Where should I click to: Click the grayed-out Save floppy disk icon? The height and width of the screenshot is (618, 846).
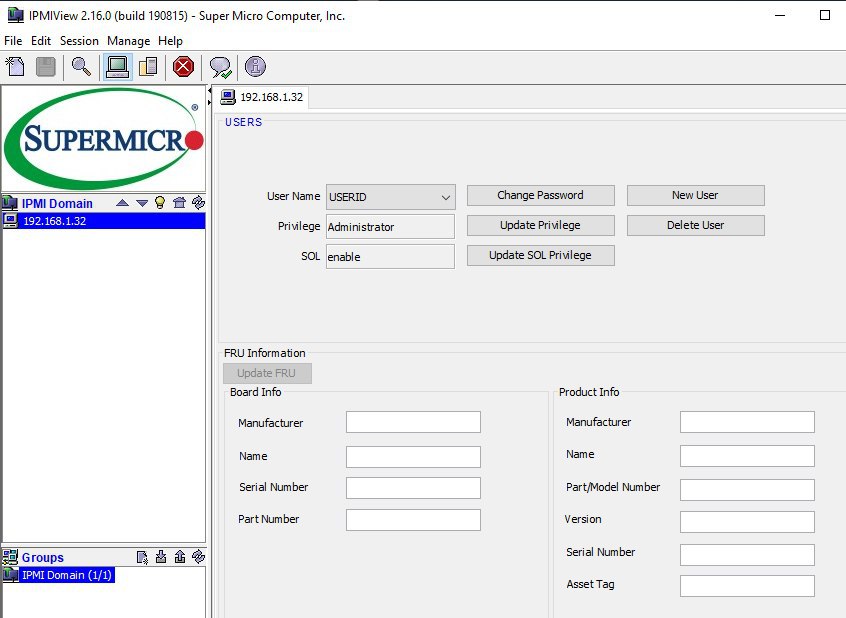[x=46, y=67]
